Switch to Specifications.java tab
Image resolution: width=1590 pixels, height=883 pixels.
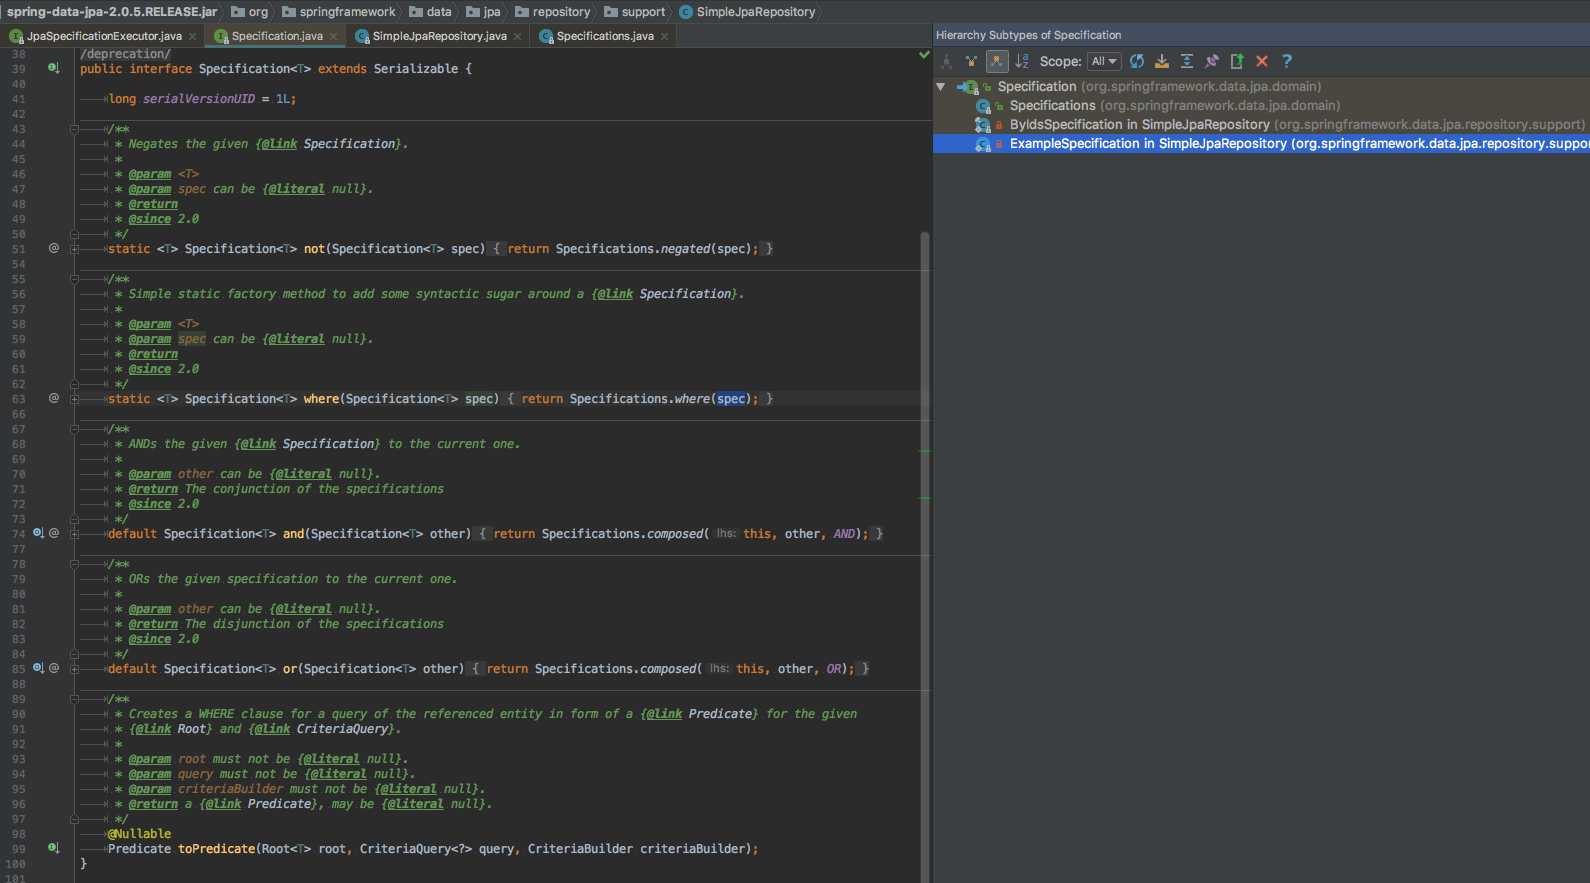605,36
